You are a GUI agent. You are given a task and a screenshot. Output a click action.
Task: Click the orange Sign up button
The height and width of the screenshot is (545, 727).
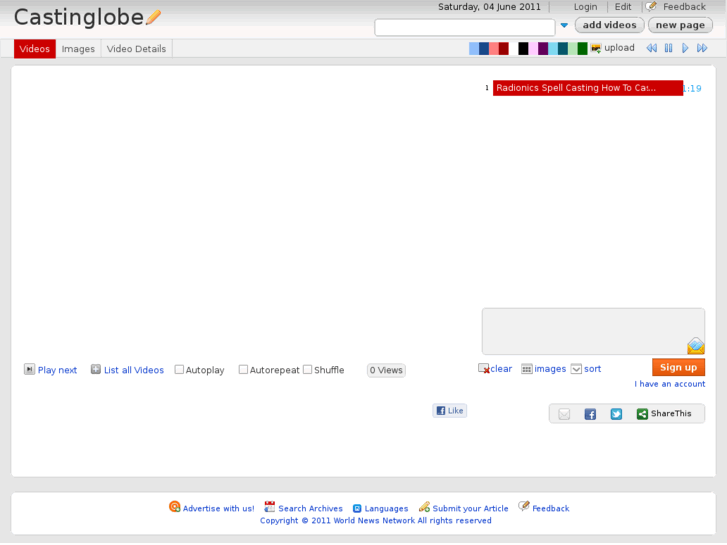point(678,367)
